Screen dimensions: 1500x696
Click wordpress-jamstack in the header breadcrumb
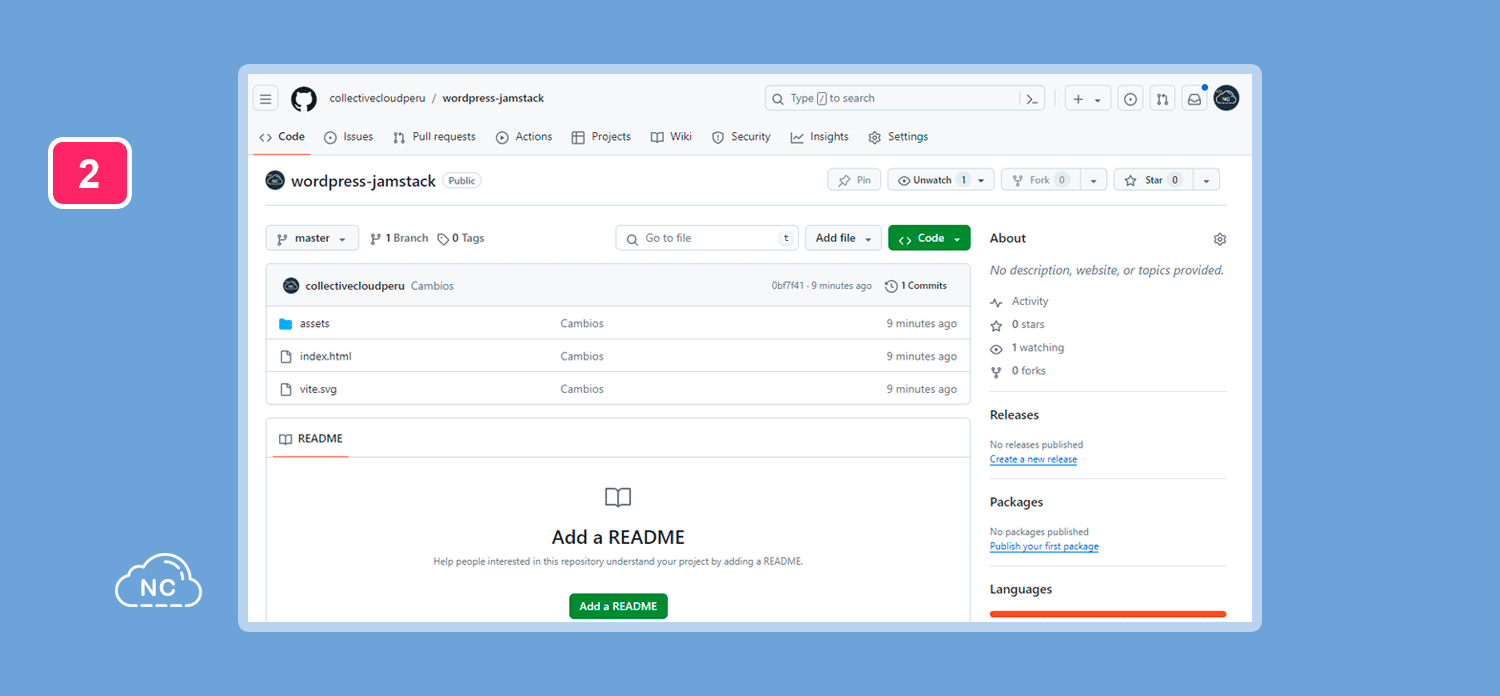493,98
